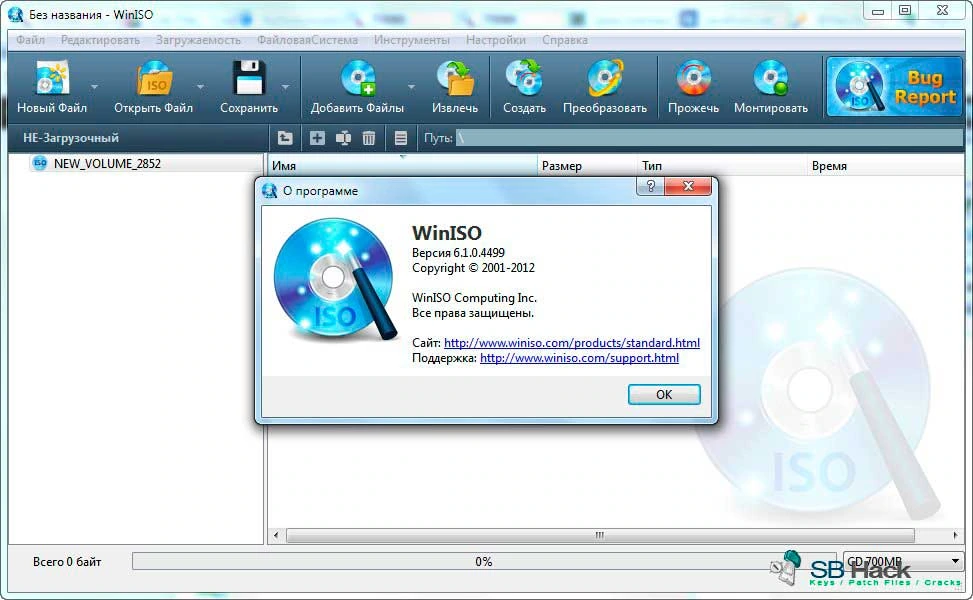This screenshot has height=600, width=973.
Task: Click the list view icon before Путь
Action: tap(401, 138)
